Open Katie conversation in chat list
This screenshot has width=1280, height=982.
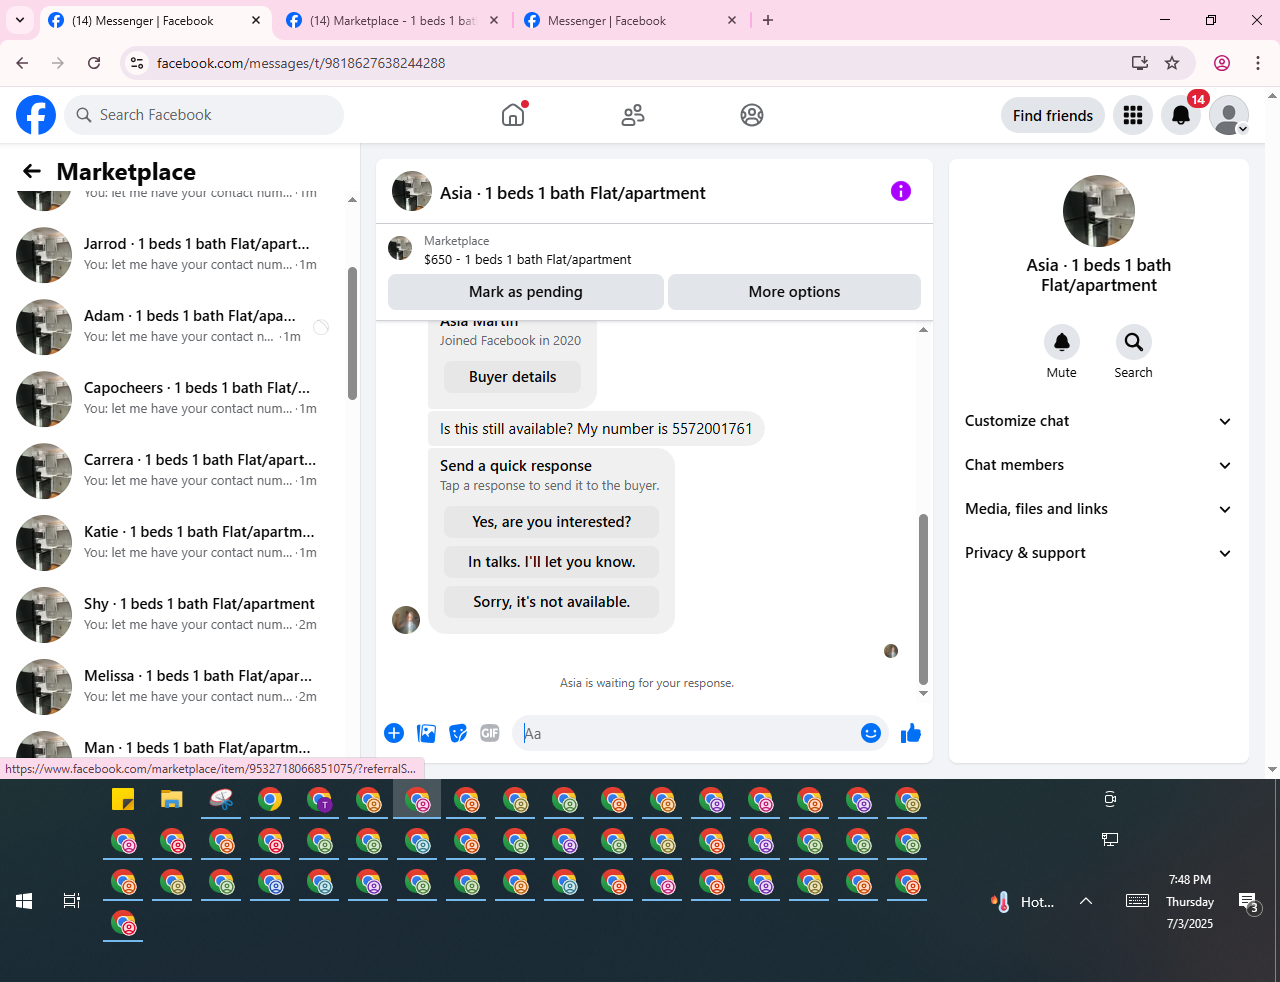coord(175,543)
